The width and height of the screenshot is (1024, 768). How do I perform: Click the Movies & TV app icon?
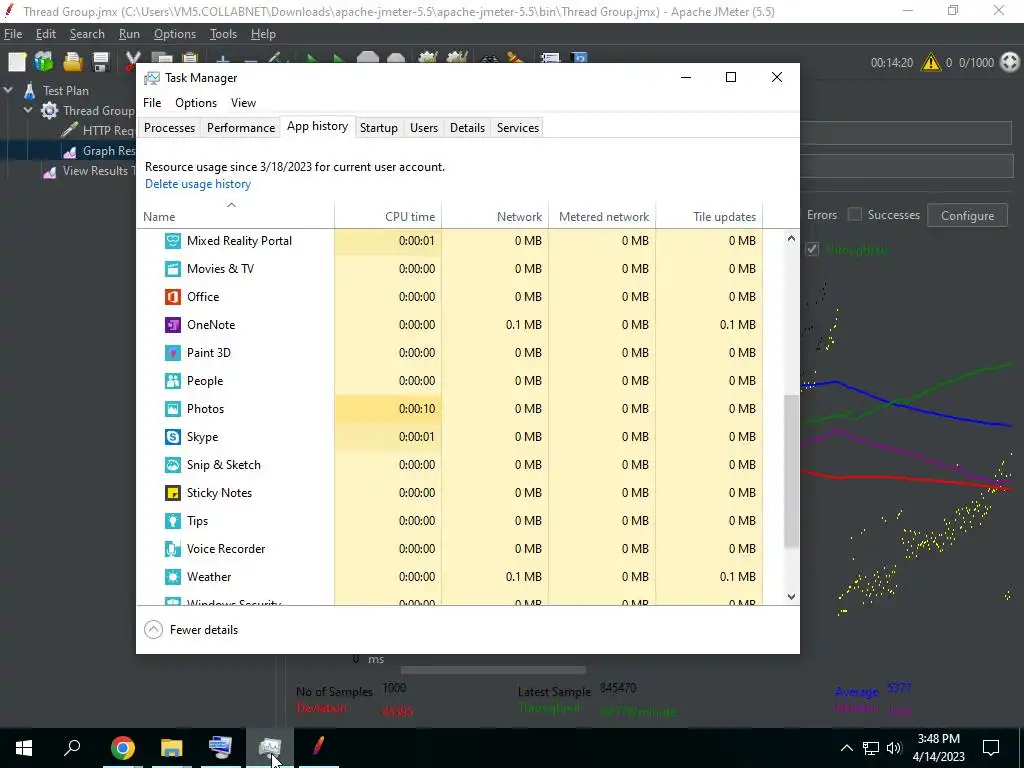[172, 268]
